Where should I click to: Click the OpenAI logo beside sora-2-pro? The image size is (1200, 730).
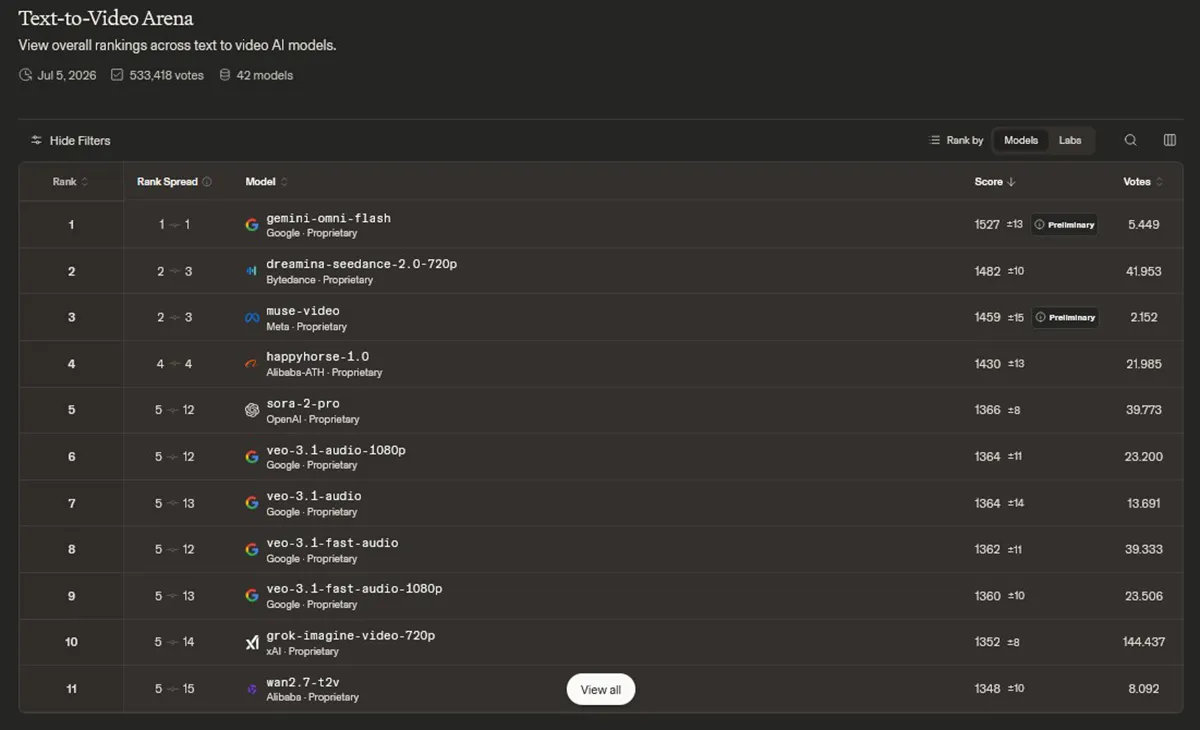tap(252, 410)
